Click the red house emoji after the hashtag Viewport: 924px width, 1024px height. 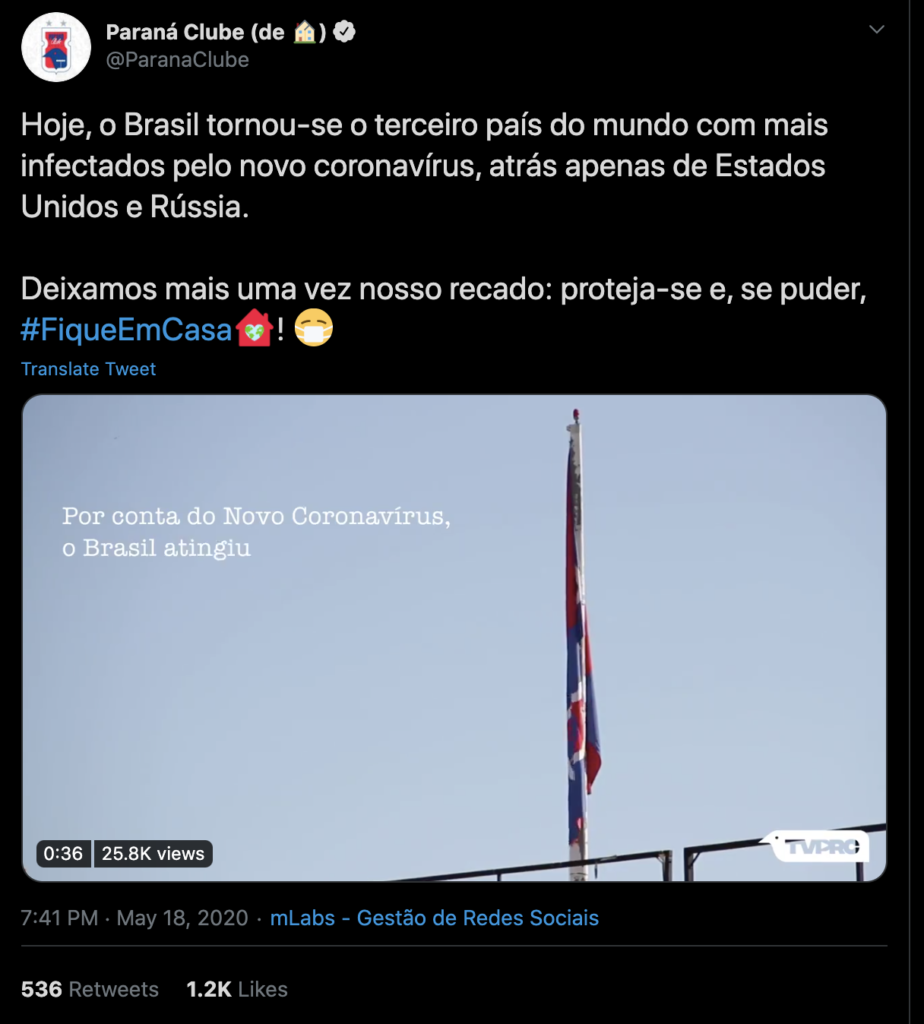coord(255,329)
